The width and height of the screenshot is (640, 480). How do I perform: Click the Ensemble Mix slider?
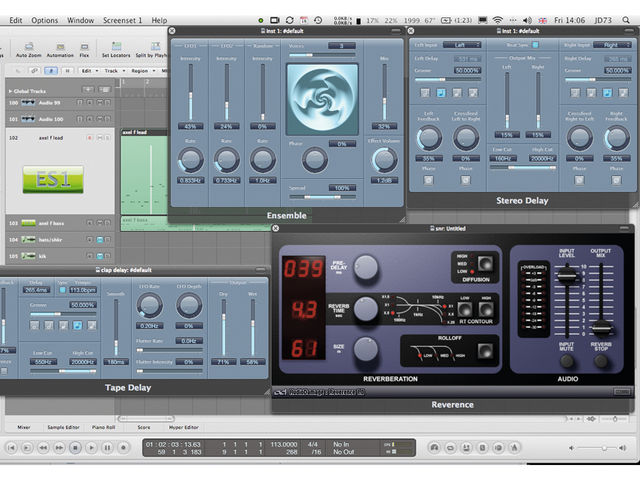pos(384,92)
